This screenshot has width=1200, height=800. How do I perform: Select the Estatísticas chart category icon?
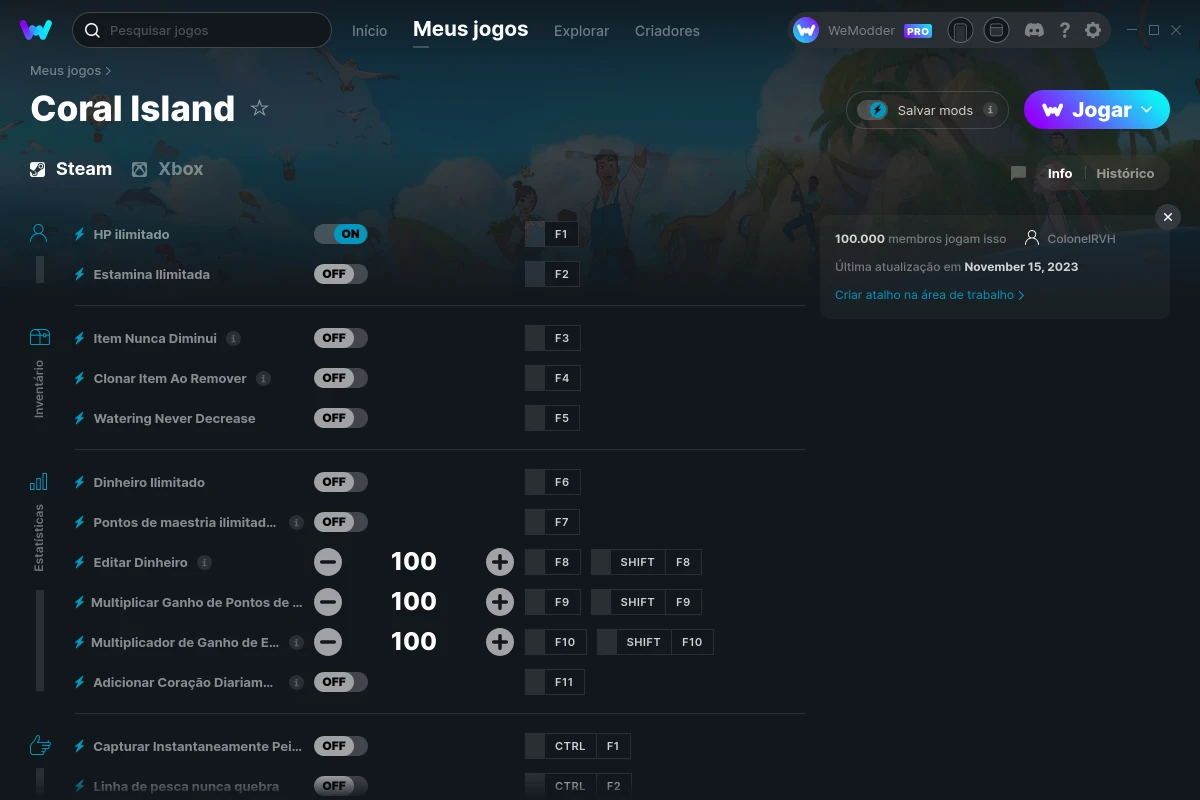tap(39, 482)
